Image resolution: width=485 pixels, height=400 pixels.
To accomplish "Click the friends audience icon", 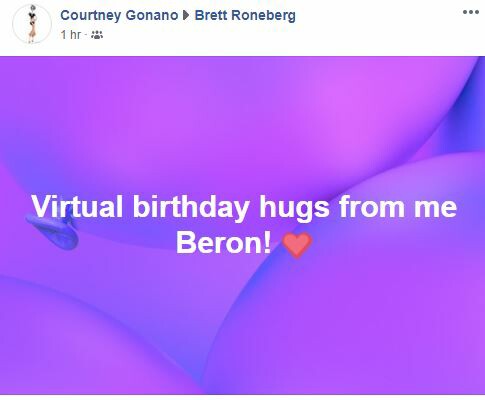I will click(97, 35).
